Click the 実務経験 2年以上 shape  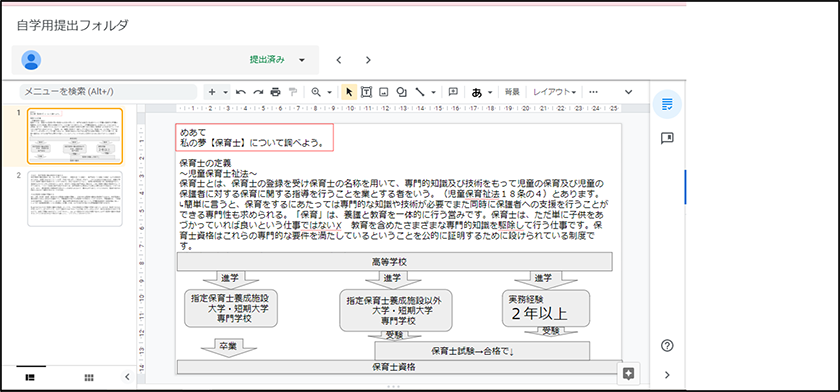click(x=546, y=308)
